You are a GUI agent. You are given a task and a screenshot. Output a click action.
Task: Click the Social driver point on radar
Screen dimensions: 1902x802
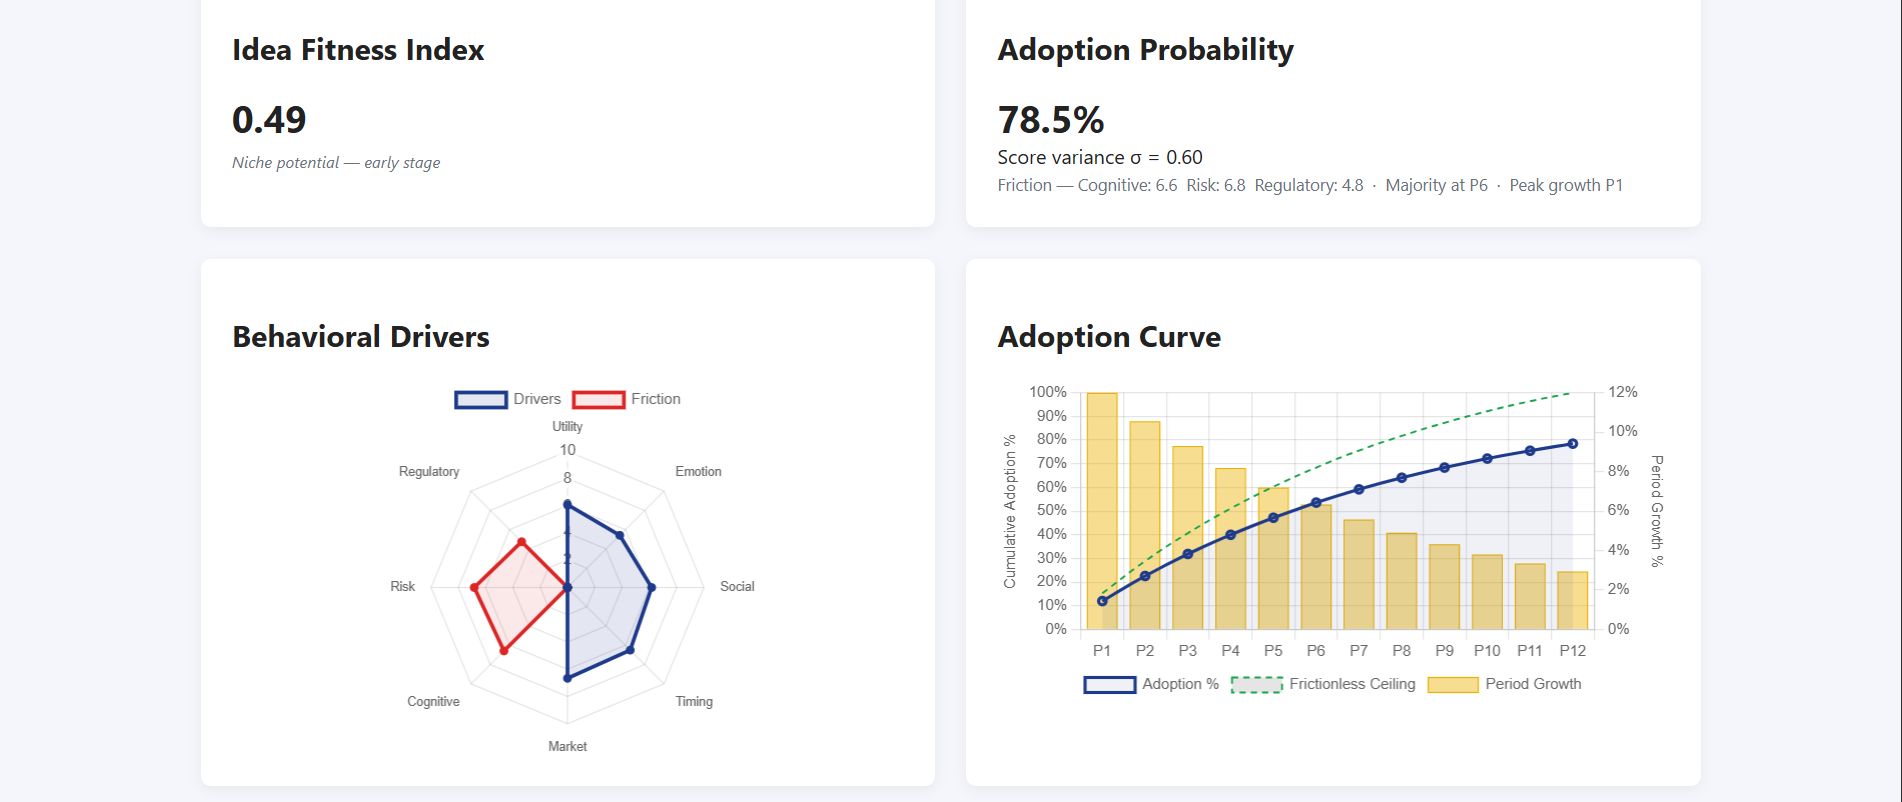(x=652, y=588)
